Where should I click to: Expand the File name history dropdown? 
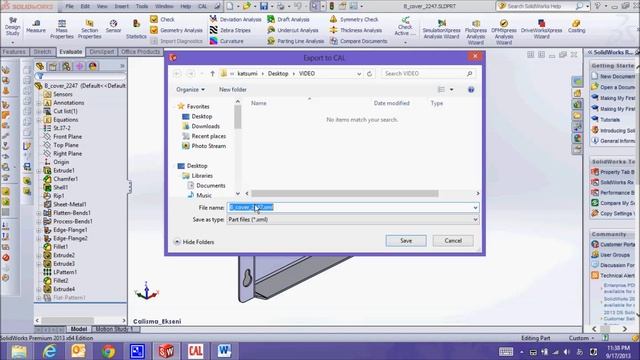click(475, 208)
